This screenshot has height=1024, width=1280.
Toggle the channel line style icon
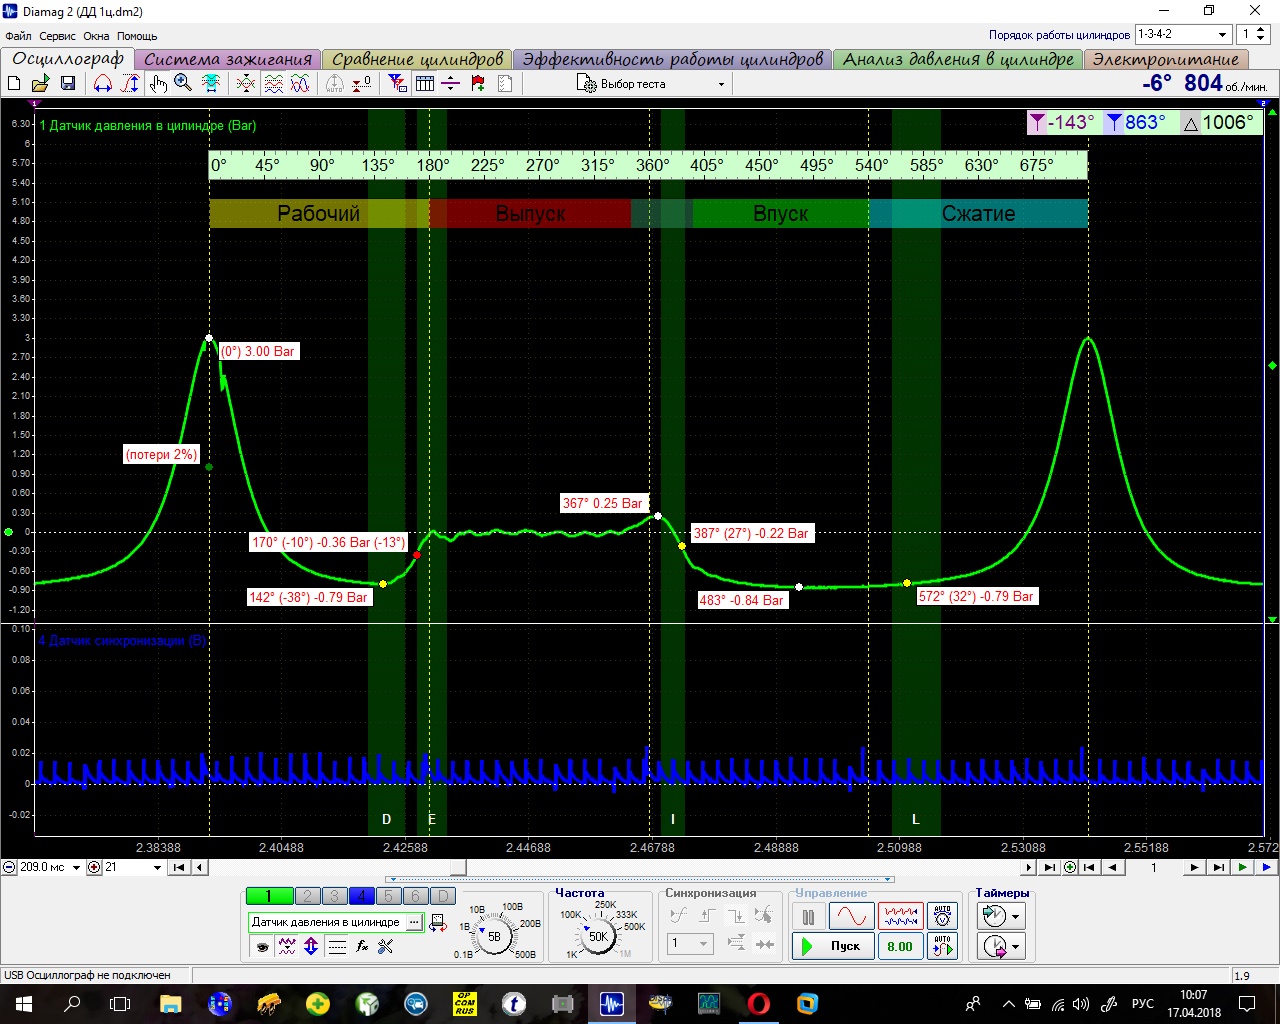337,946
